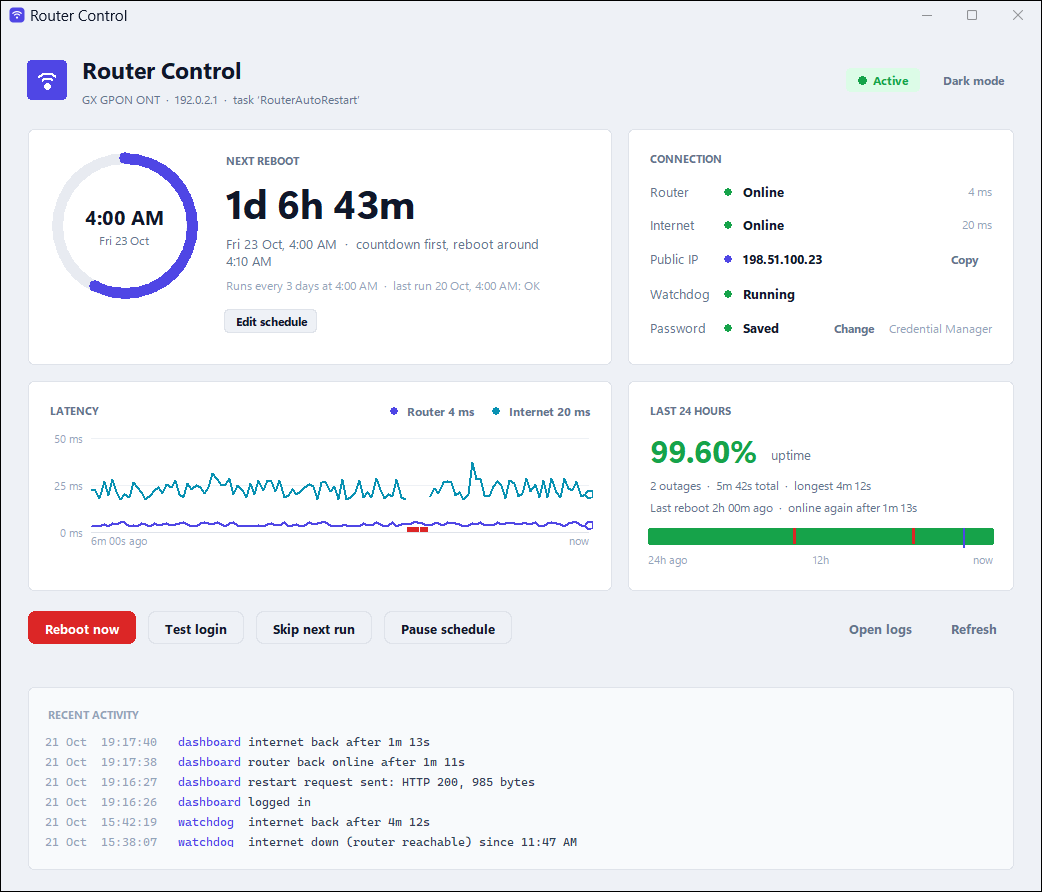
Task: Click the purple Wi-Fi router logo icon
Action: [x=47, y=80]
